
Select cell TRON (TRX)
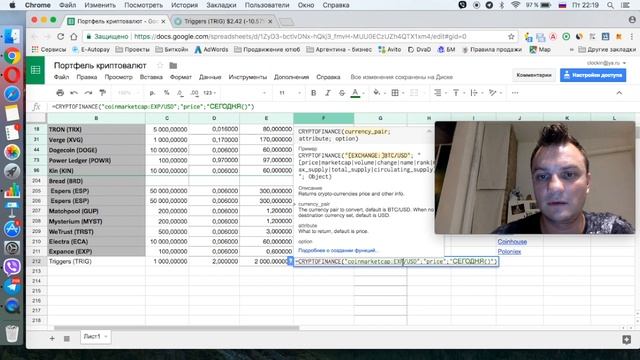[96, 129]
